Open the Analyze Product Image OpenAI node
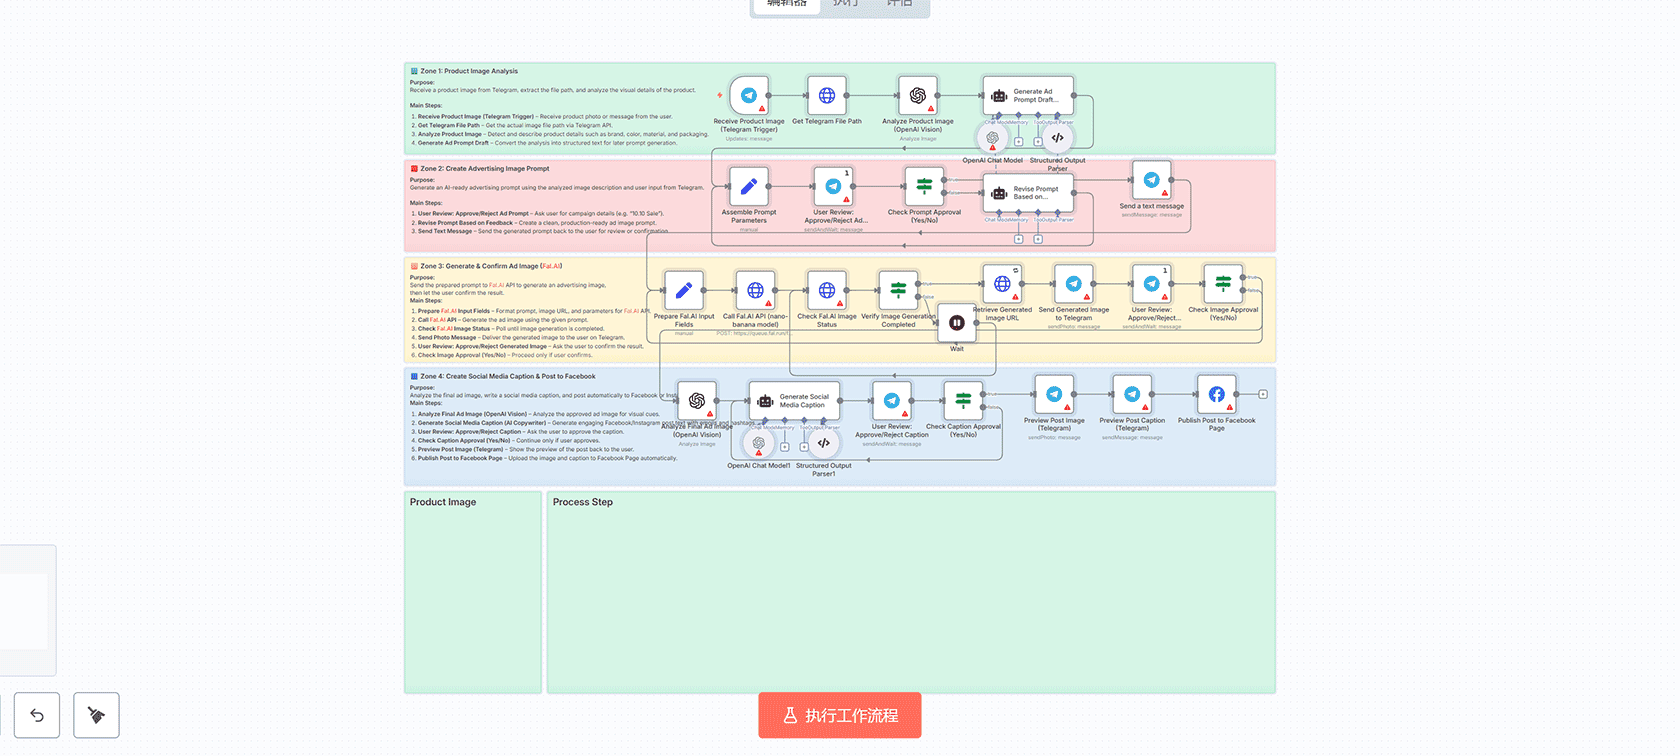The height and width of the screenshot is (756, 1680). tap(917, 96)
